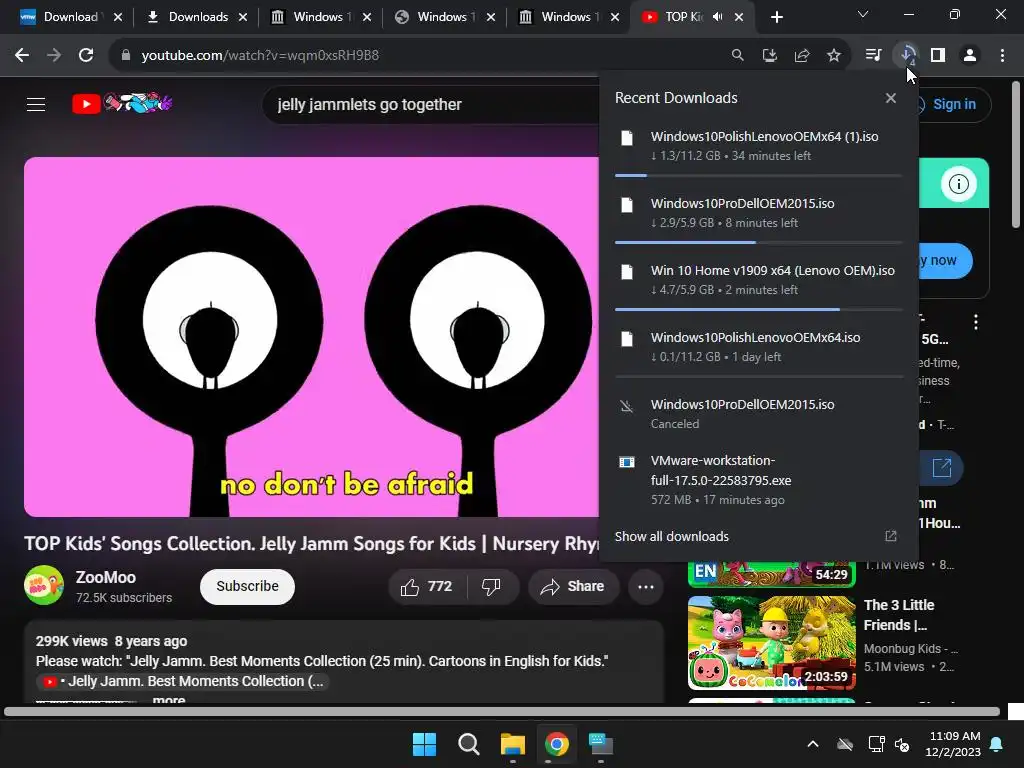
Task: Toggle the Chrome downloads toolbar icon
Action: [x=906, y=56]
